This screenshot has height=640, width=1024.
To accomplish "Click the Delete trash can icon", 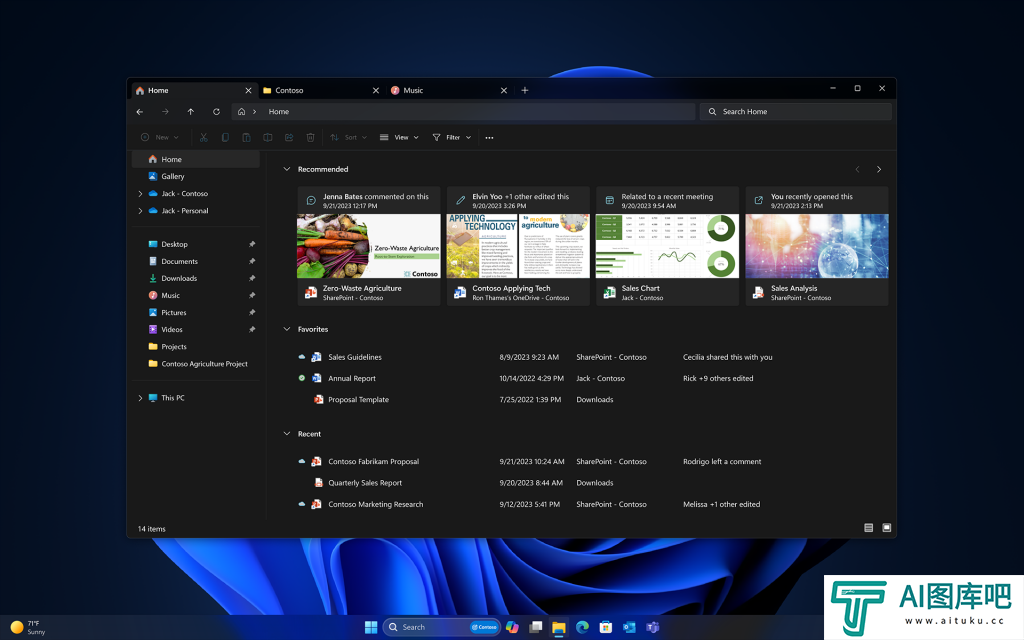I will pos(311,137).
